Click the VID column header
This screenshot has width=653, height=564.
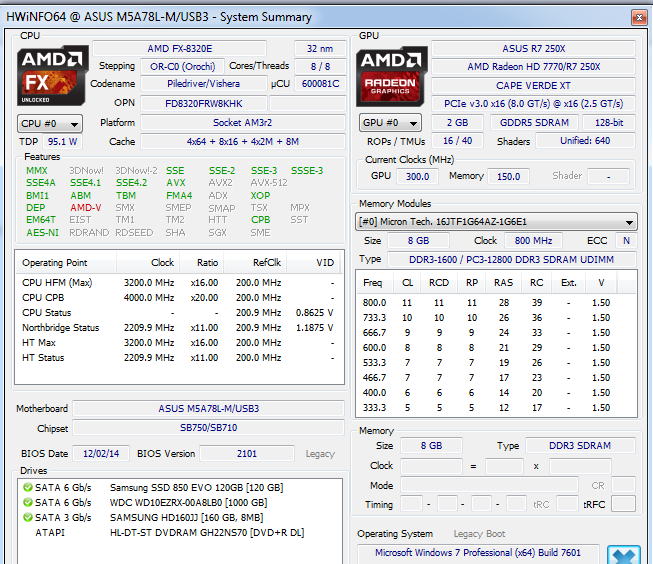tap(314, 263)
